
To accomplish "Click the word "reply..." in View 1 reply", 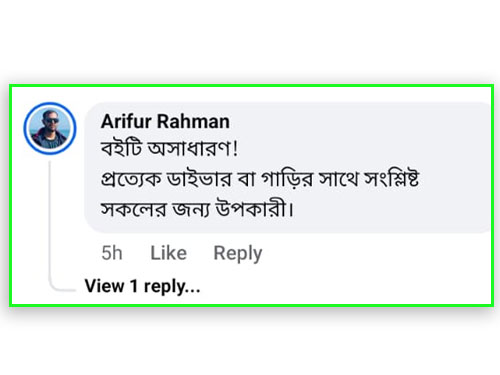I will 172,287.
